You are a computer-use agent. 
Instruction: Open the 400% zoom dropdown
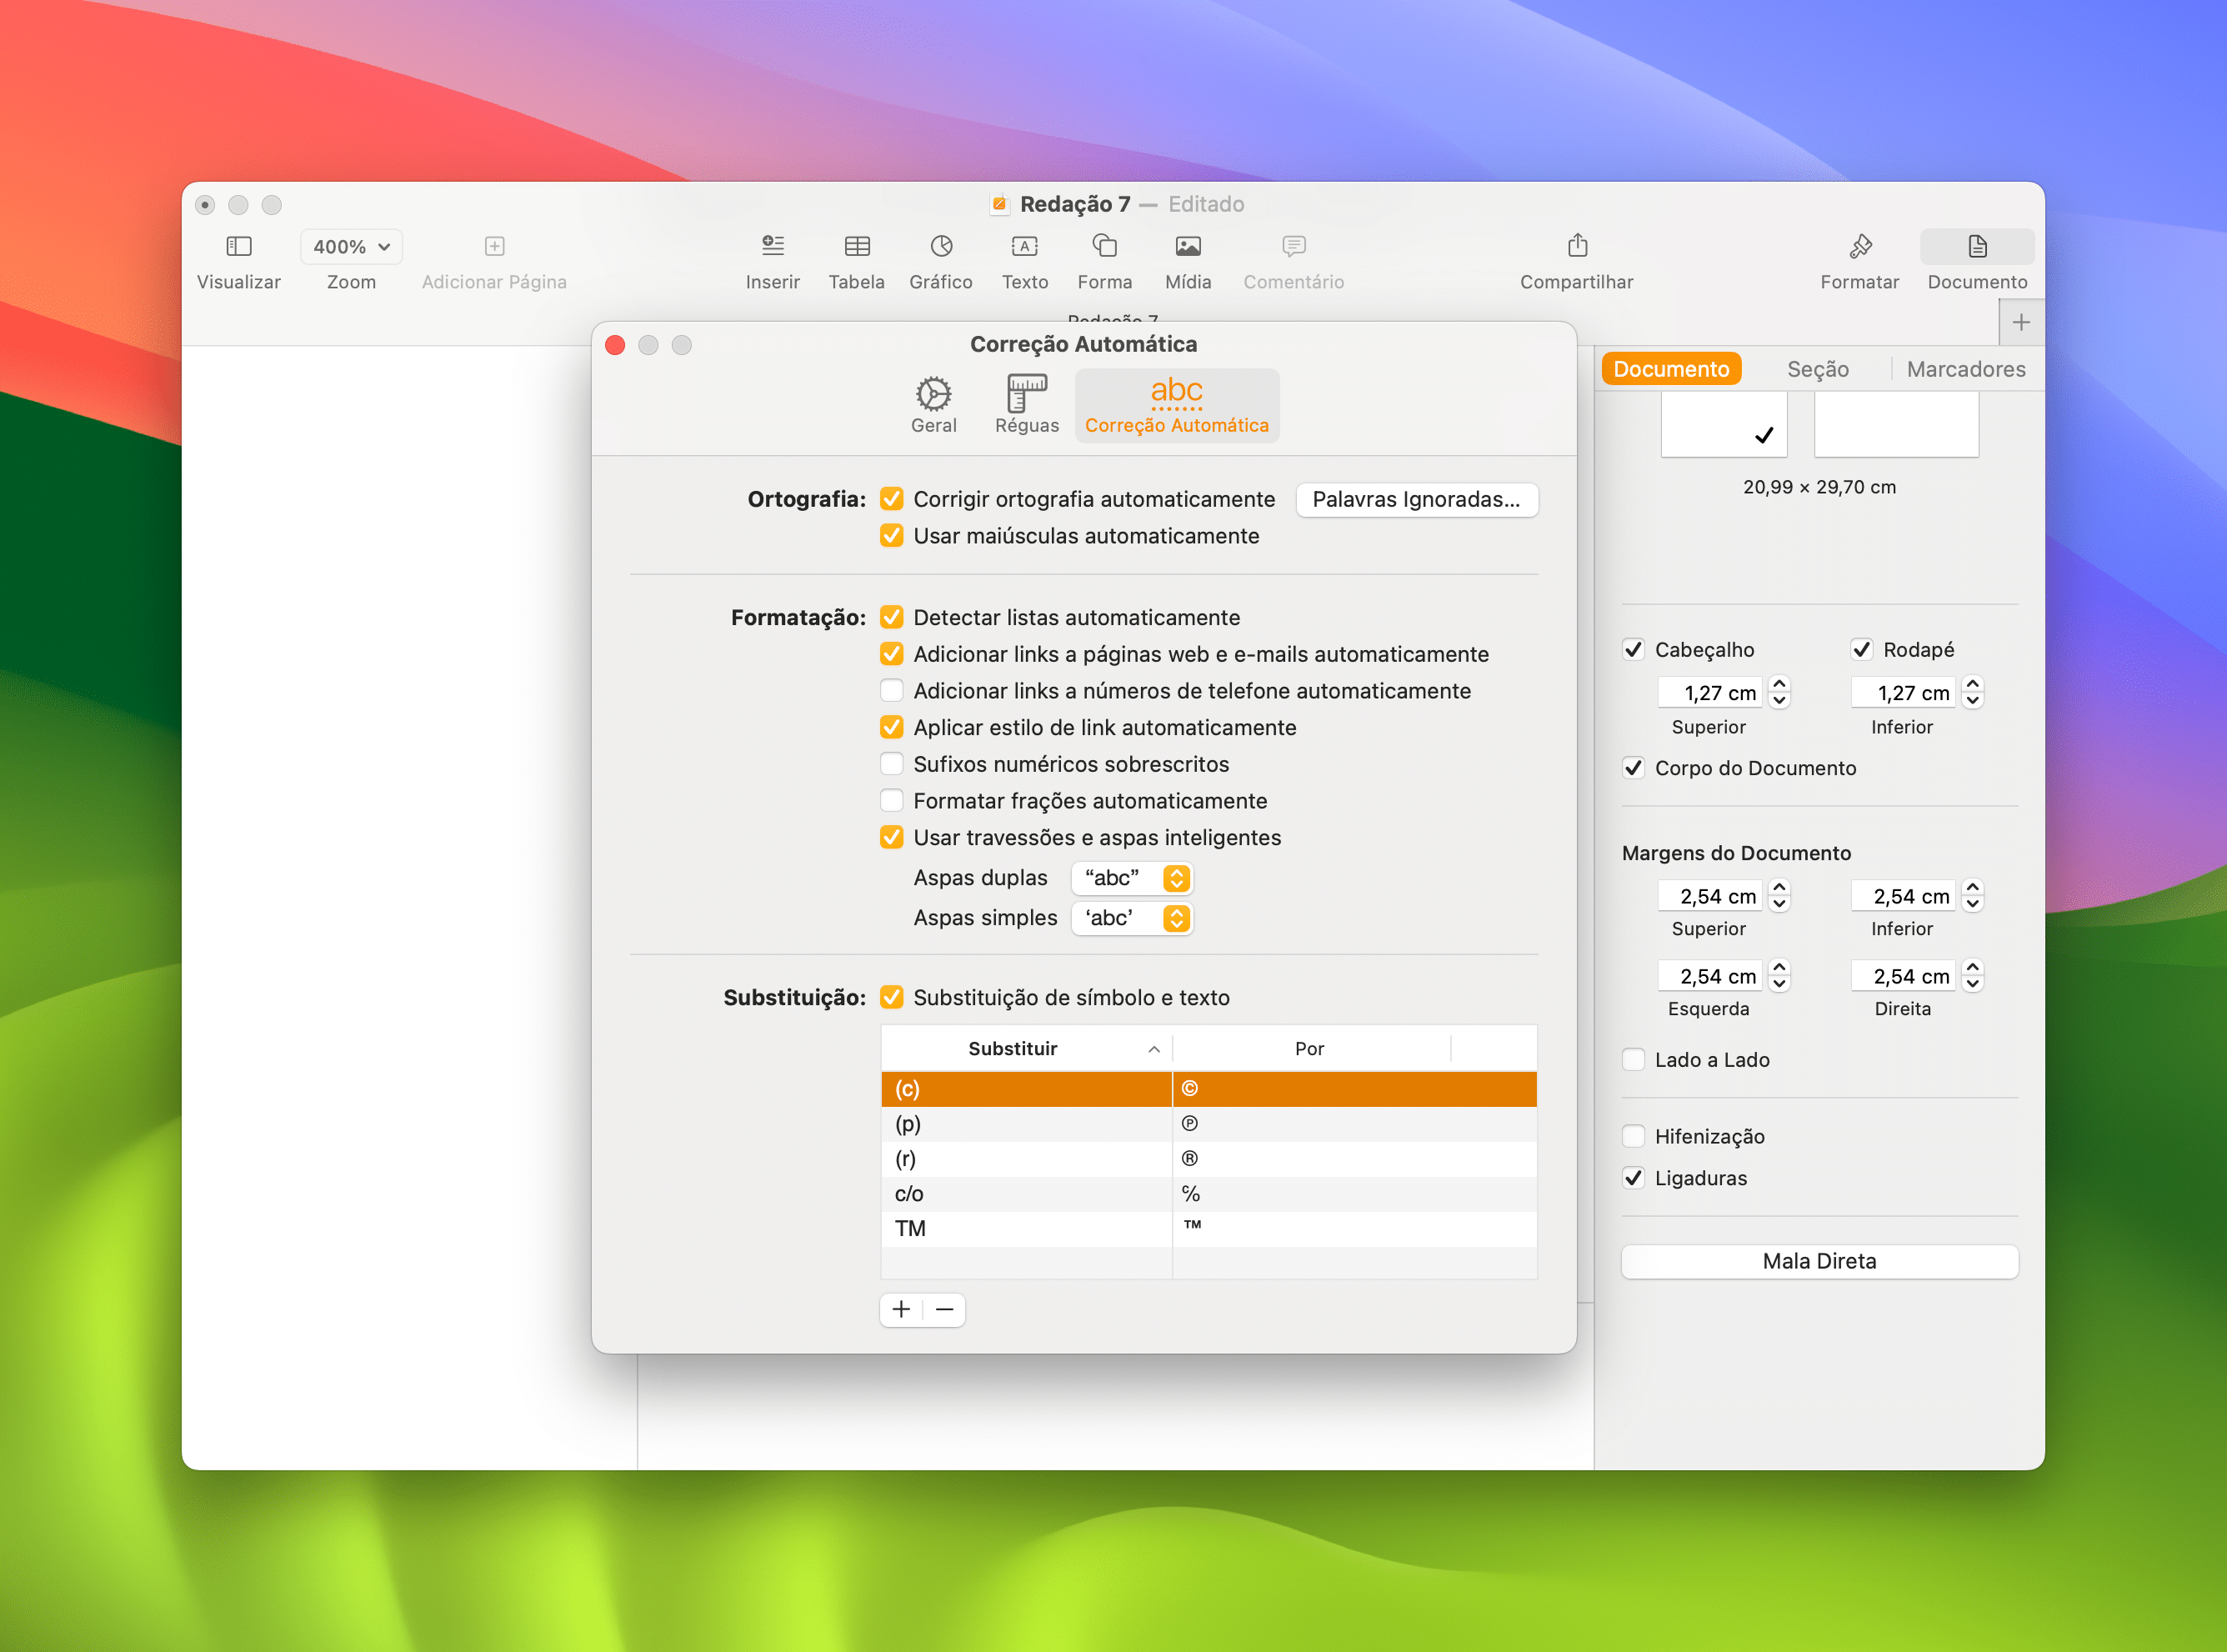tap(351, 246)
